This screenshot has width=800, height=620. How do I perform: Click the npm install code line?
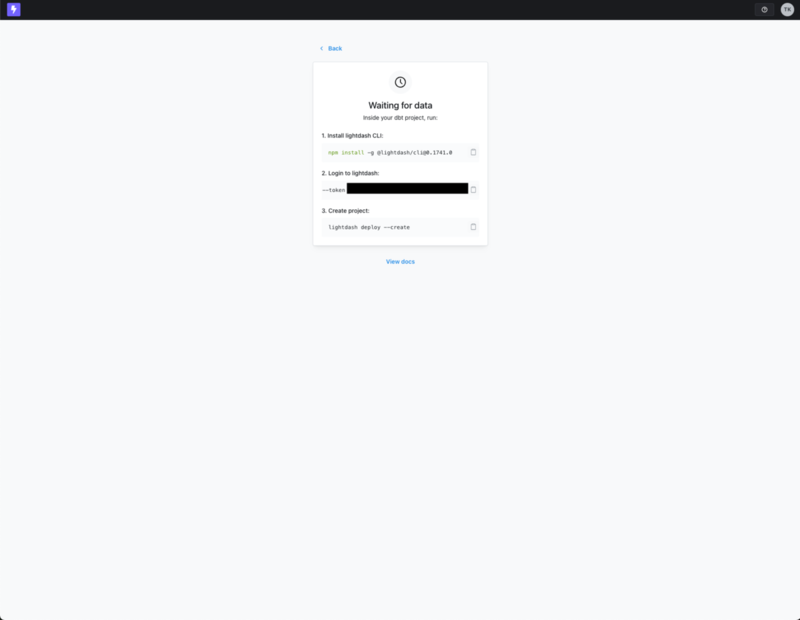(390, 153)
